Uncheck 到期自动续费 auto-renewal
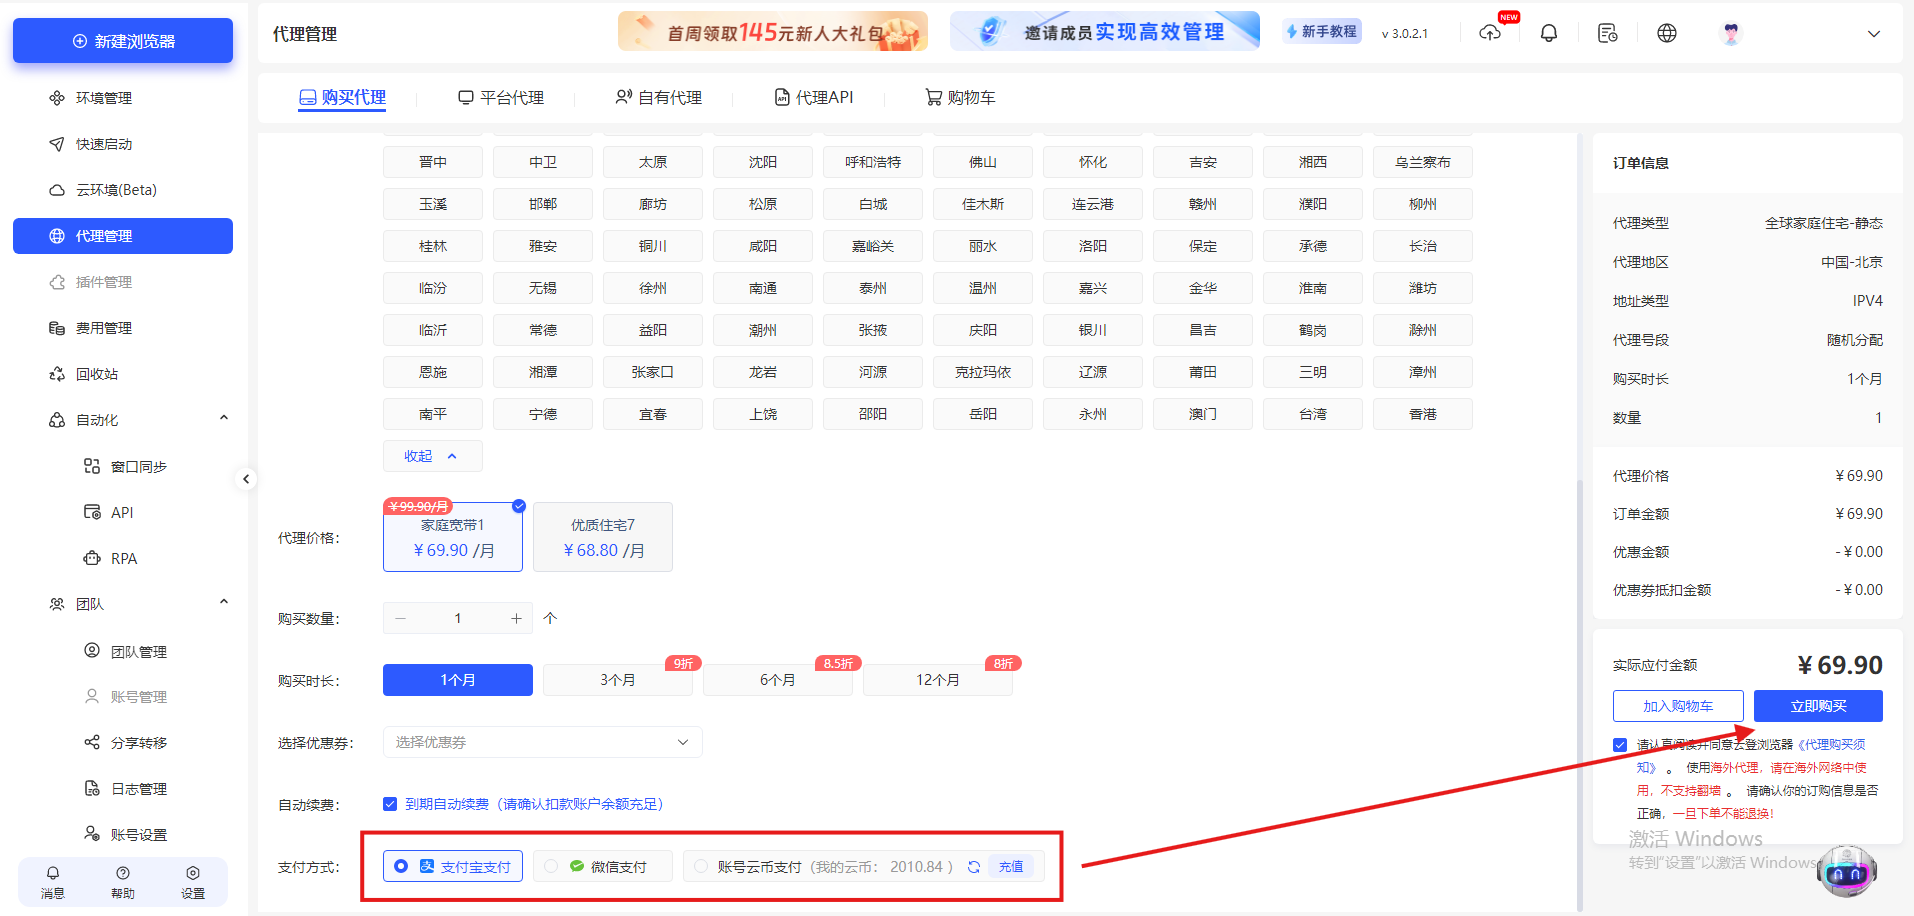The height and width of the screenshot is (916, 1914). [x=390, y=803]
